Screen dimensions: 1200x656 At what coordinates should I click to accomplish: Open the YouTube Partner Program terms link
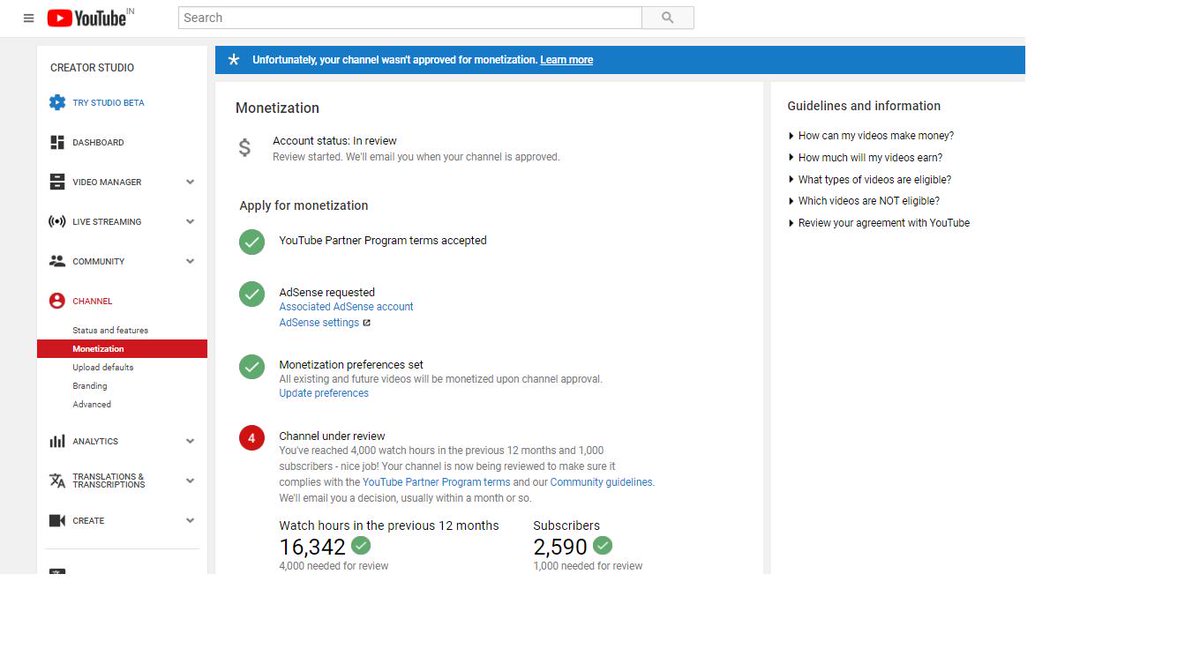436,482
